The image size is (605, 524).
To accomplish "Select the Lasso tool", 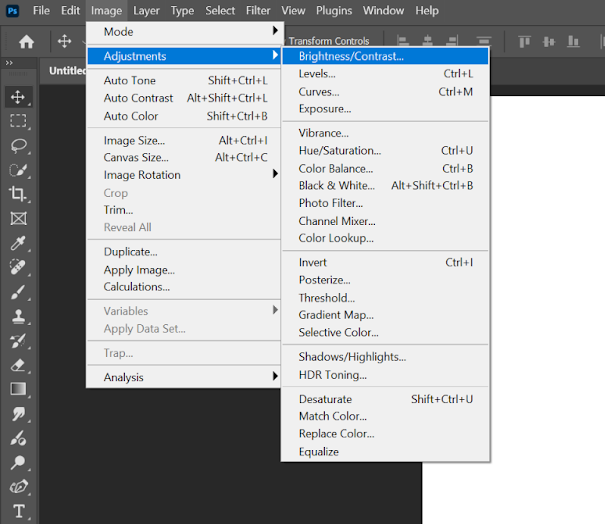I will 18,145.
